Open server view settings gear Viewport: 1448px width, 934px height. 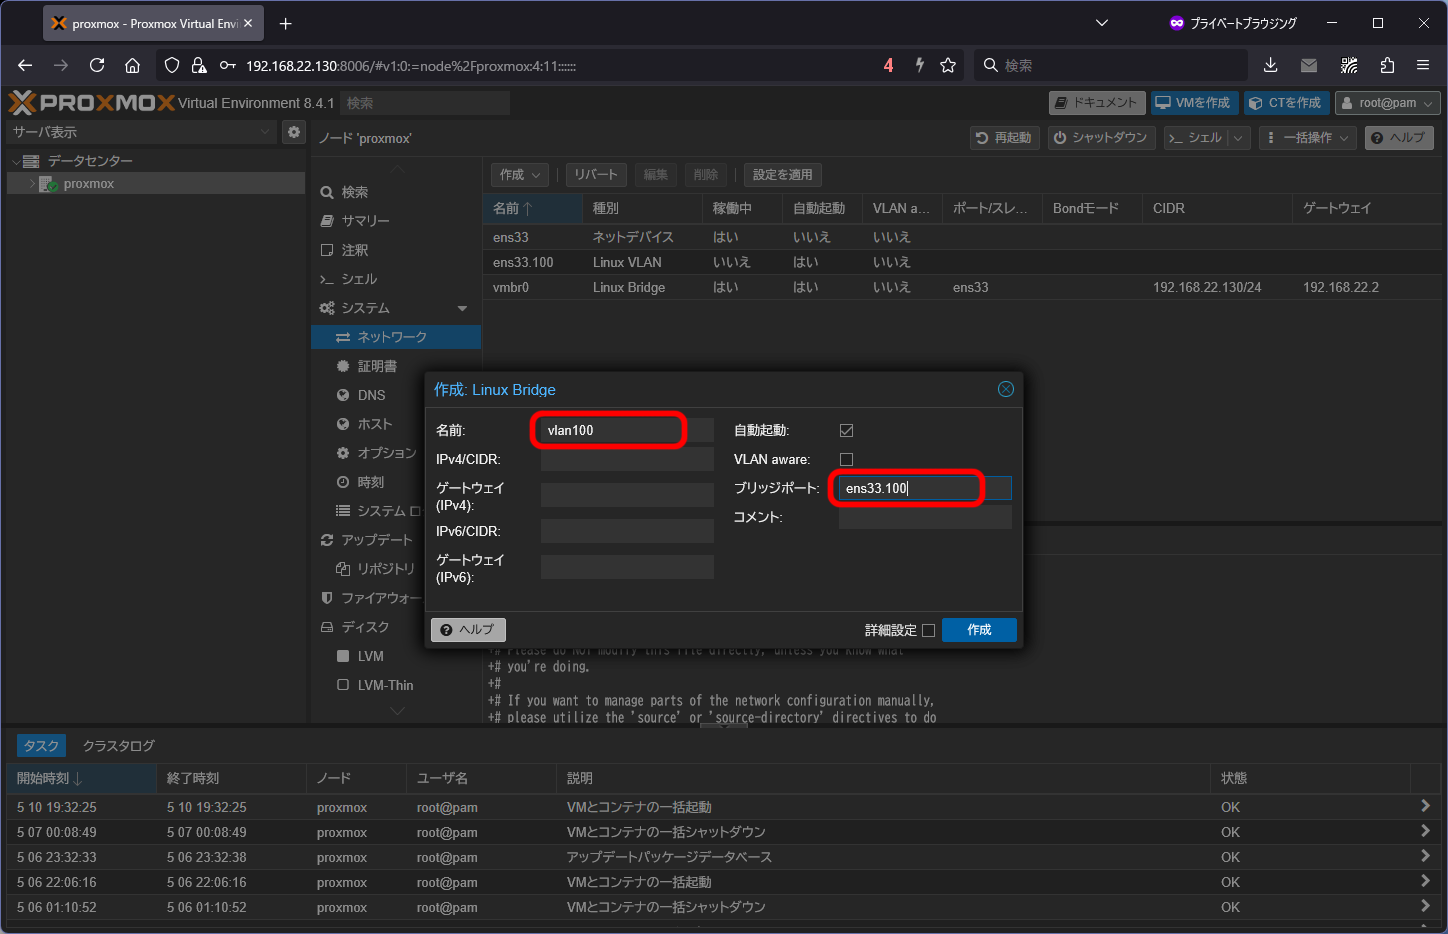click(293, 132)
